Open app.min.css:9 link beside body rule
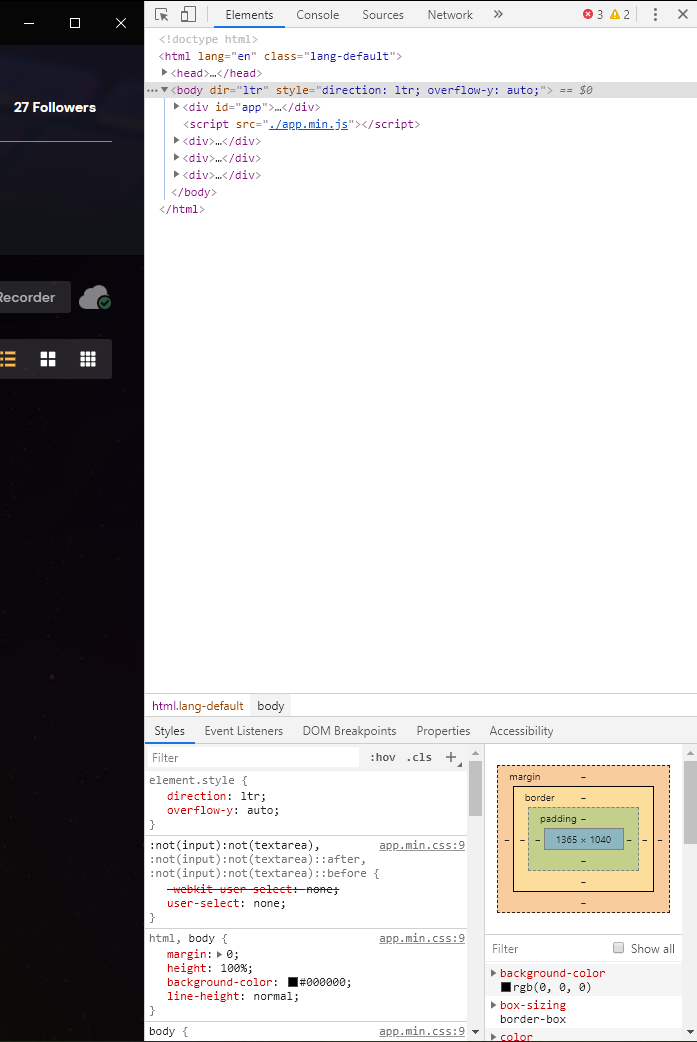The height and width of the screenshot is (1042, 697). 422,1031
